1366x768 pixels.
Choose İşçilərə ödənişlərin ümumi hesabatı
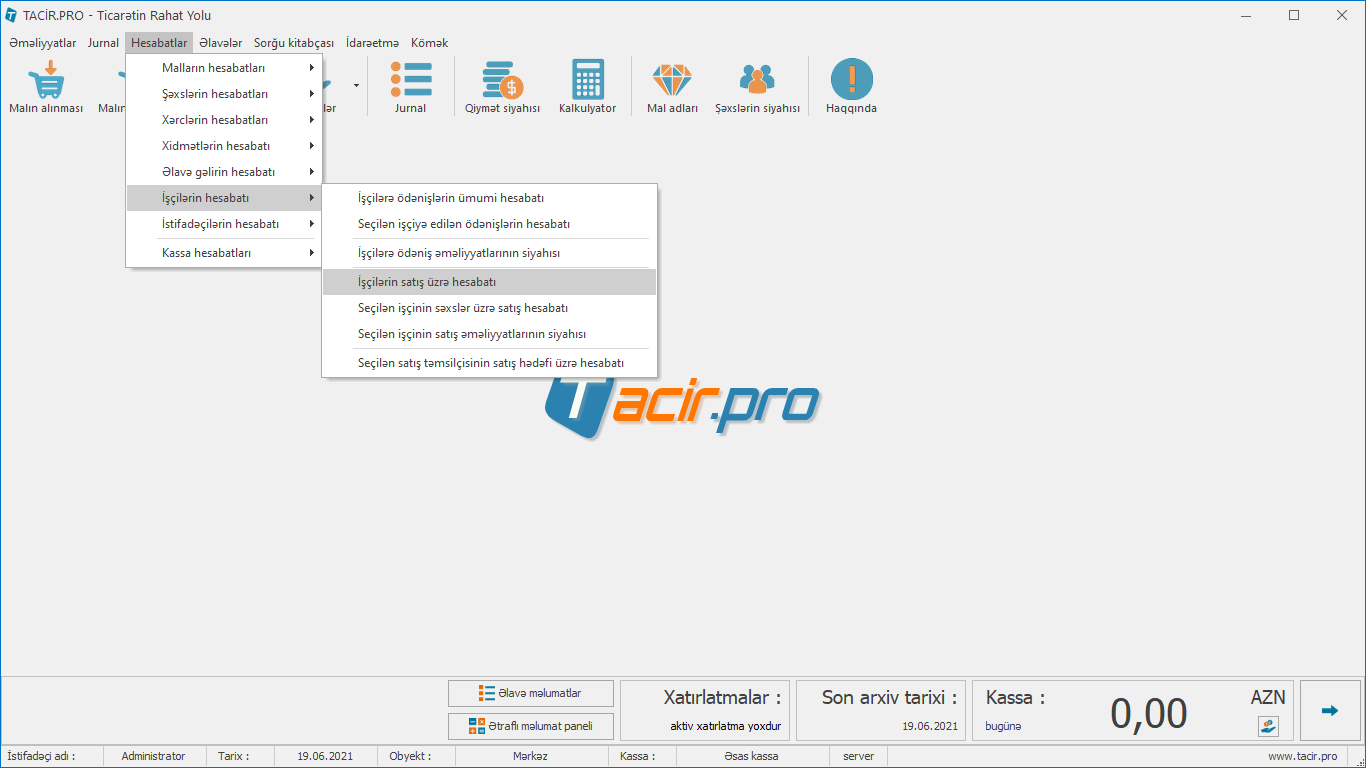[489, 198]
